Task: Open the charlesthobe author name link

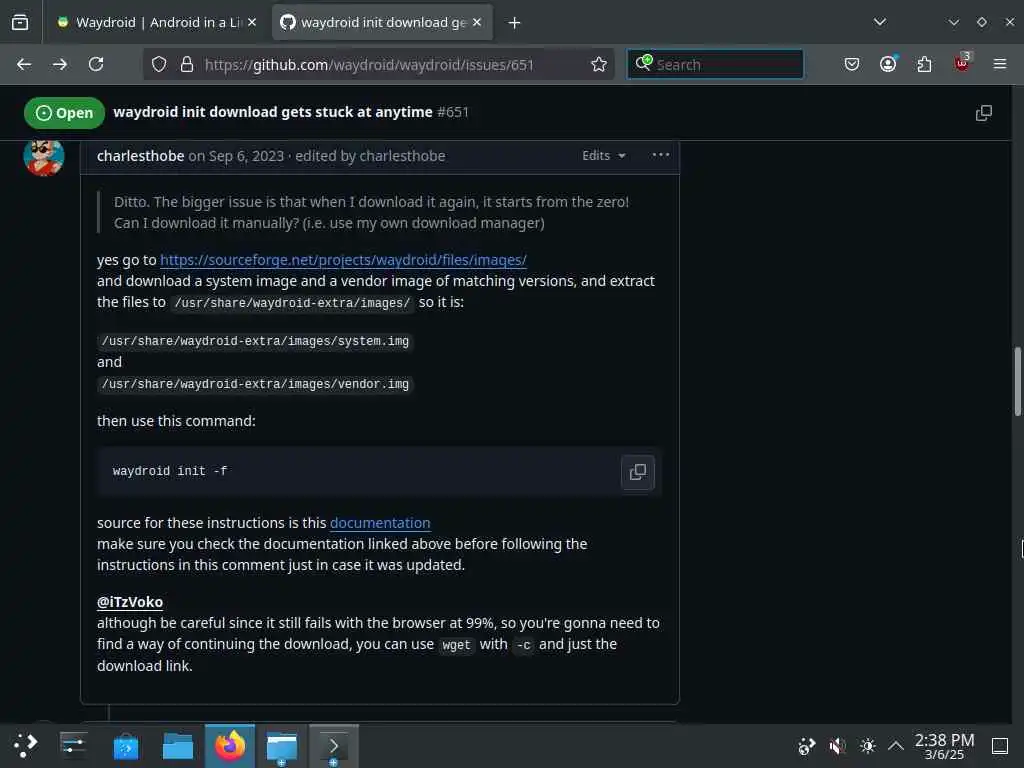Action: 140,156
